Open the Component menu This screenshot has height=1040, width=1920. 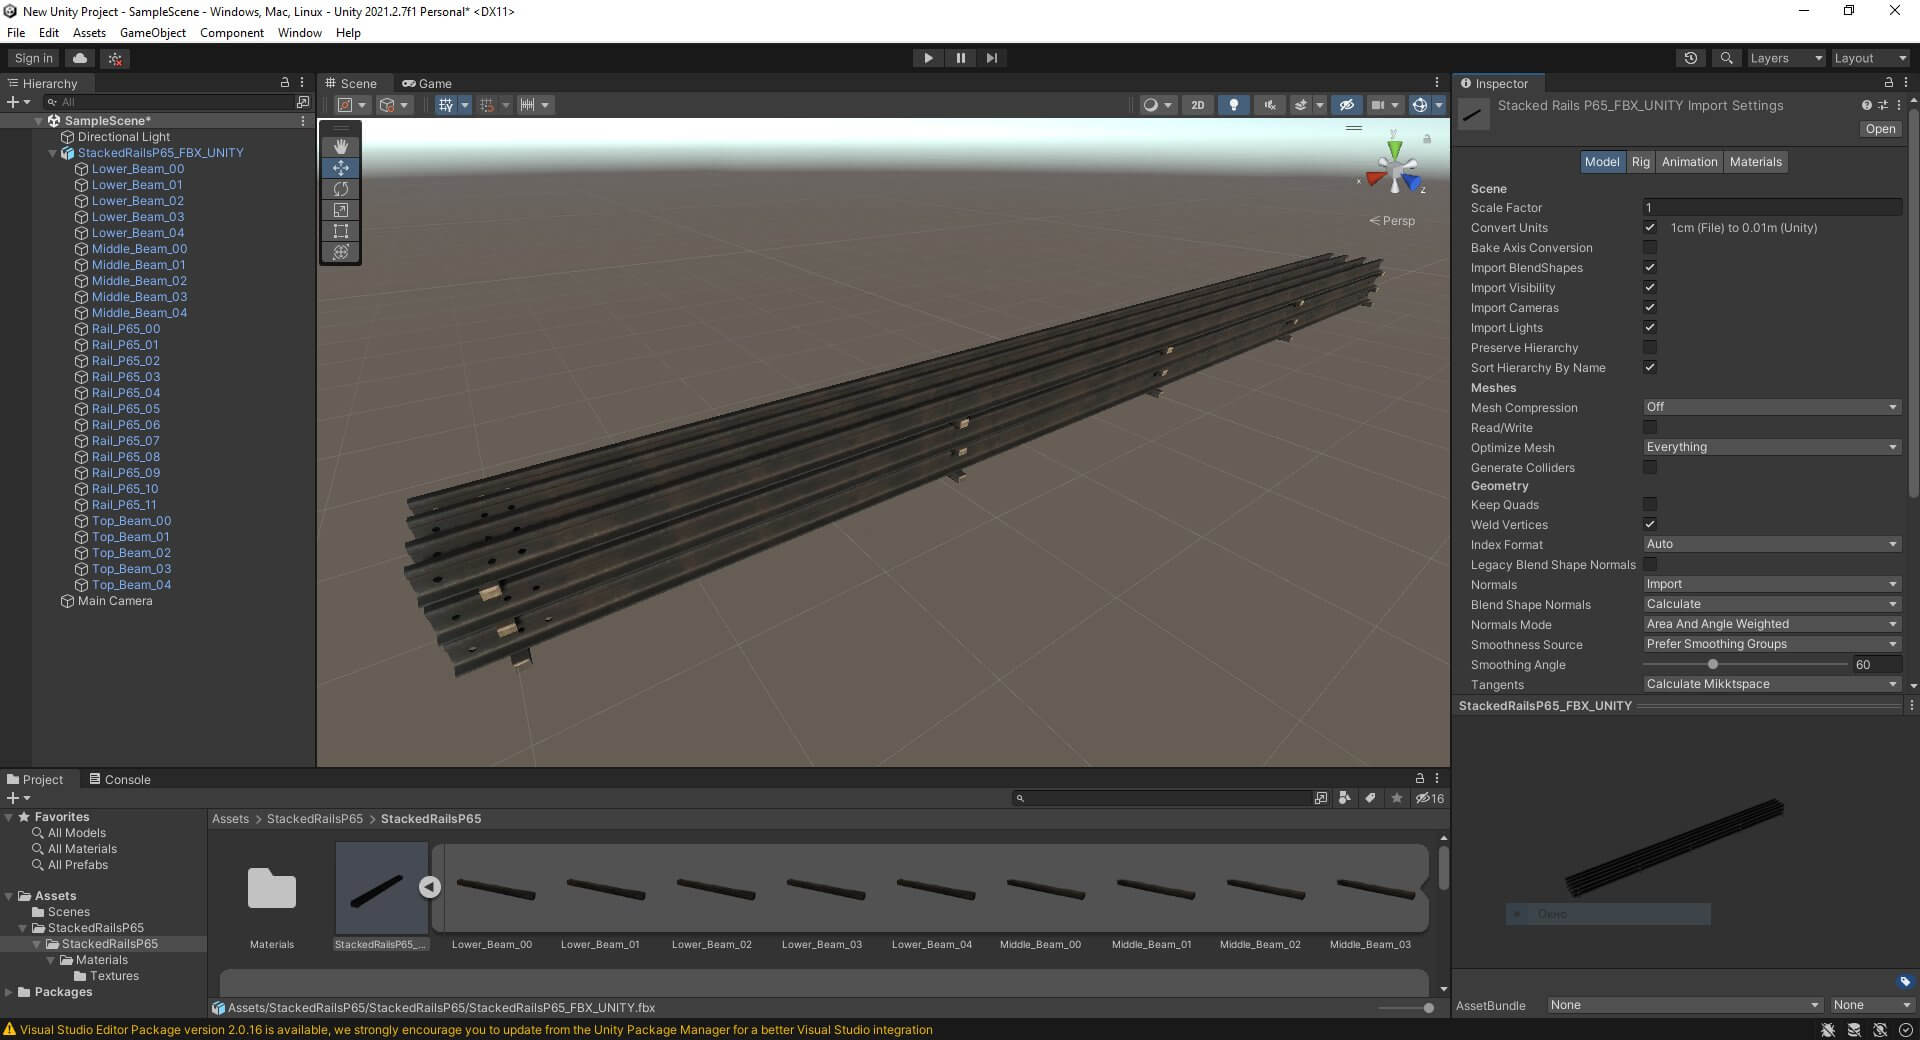[x=232, y=33]
